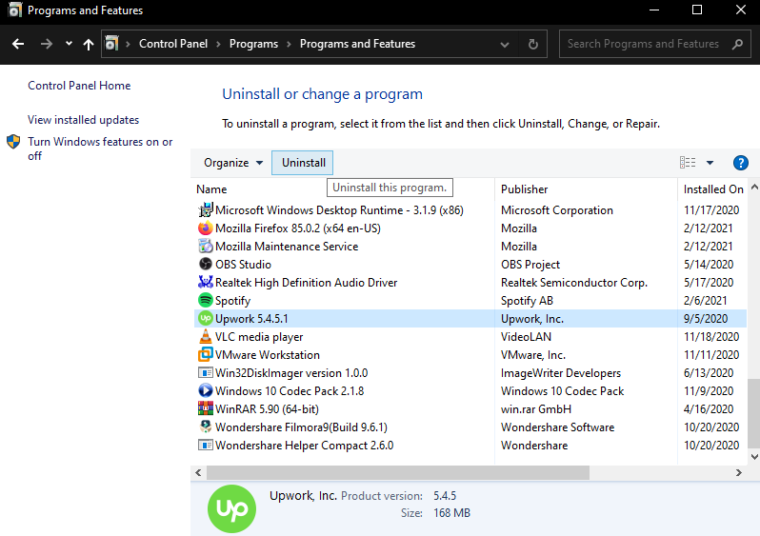Open View installed updates link
The width and height of the screenshot is (760, 536).
coord(83,120)
